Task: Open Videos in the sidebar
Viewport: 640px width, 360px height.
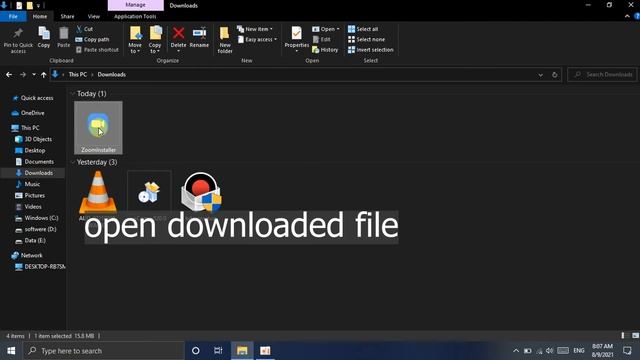Action: (28, 207)
